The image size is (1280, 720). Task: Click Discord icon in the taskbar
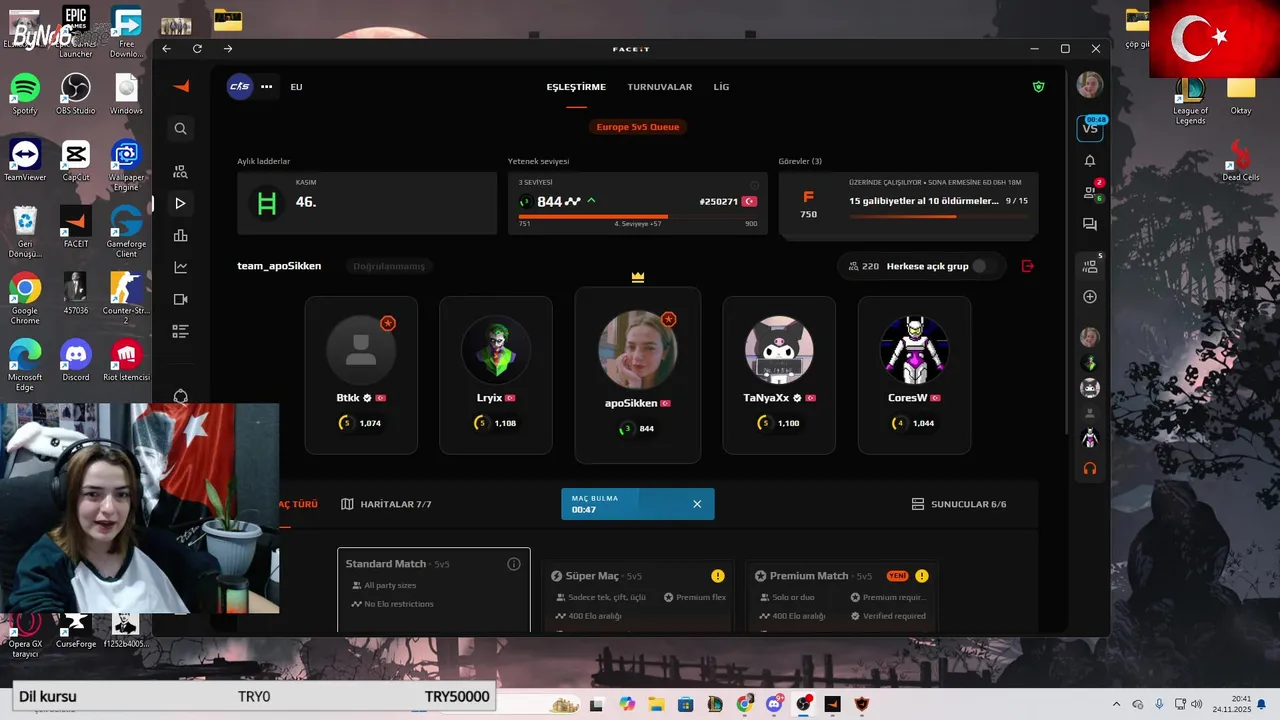(773, 704)
